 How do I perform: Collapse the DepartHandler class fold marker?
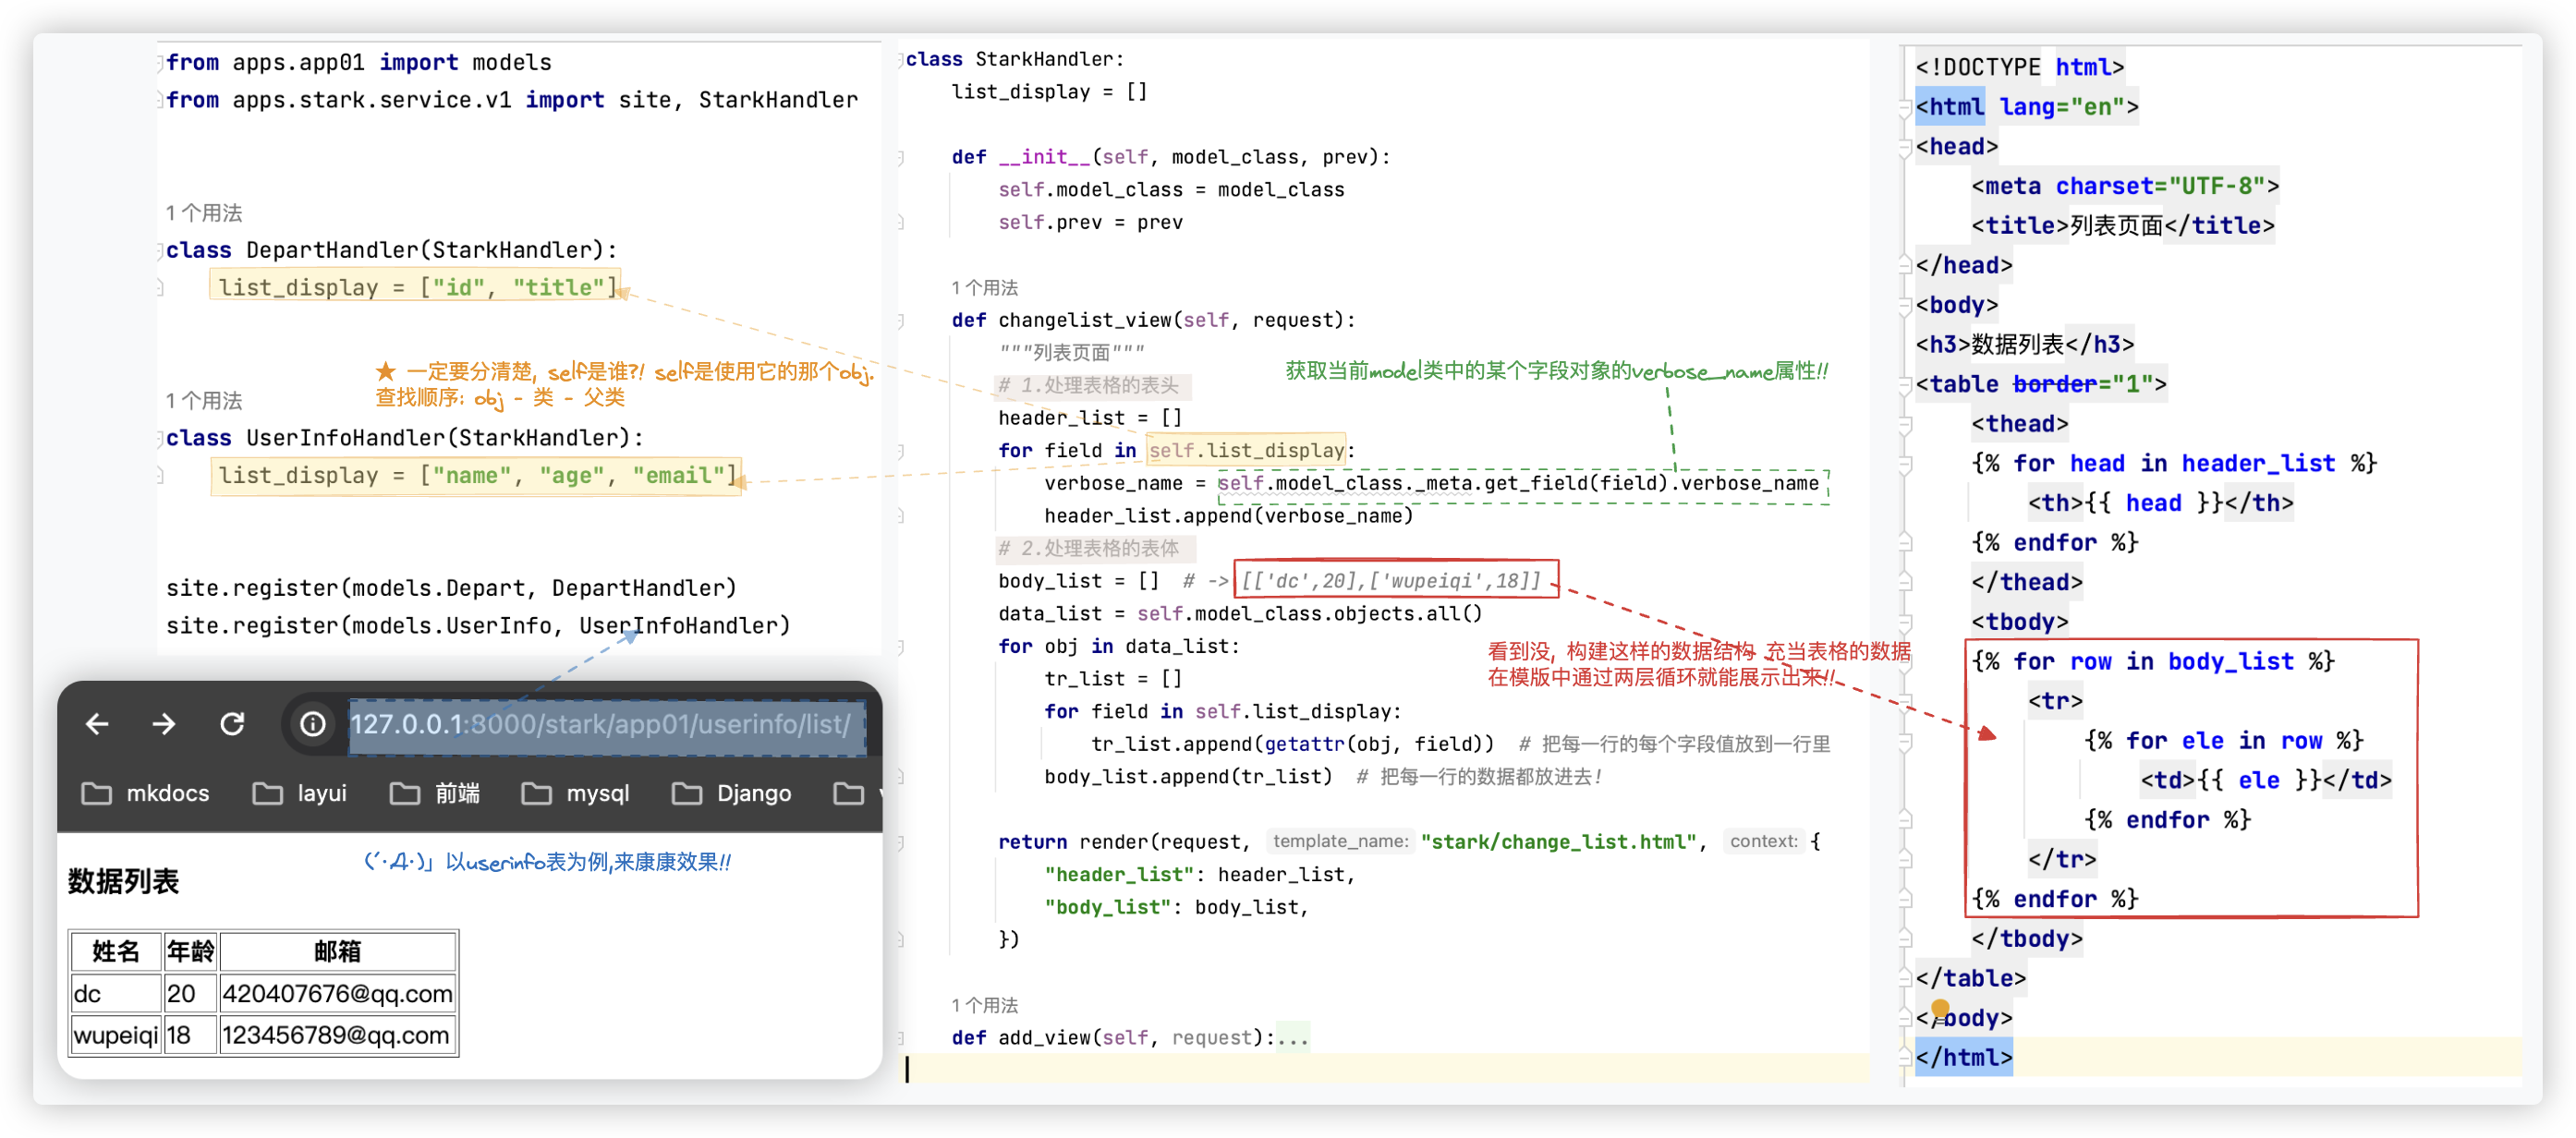coord(160,250)
